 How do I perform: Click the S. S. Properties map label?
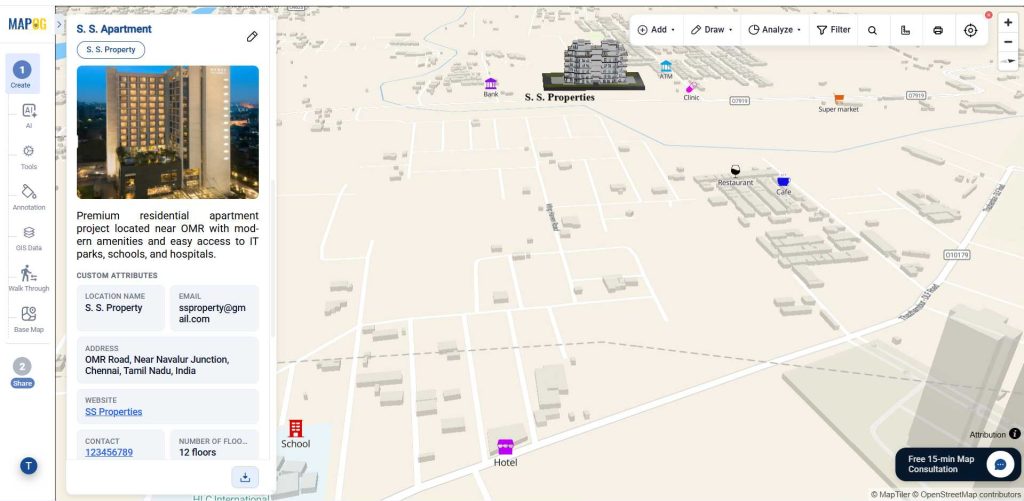tap(560, 97)
